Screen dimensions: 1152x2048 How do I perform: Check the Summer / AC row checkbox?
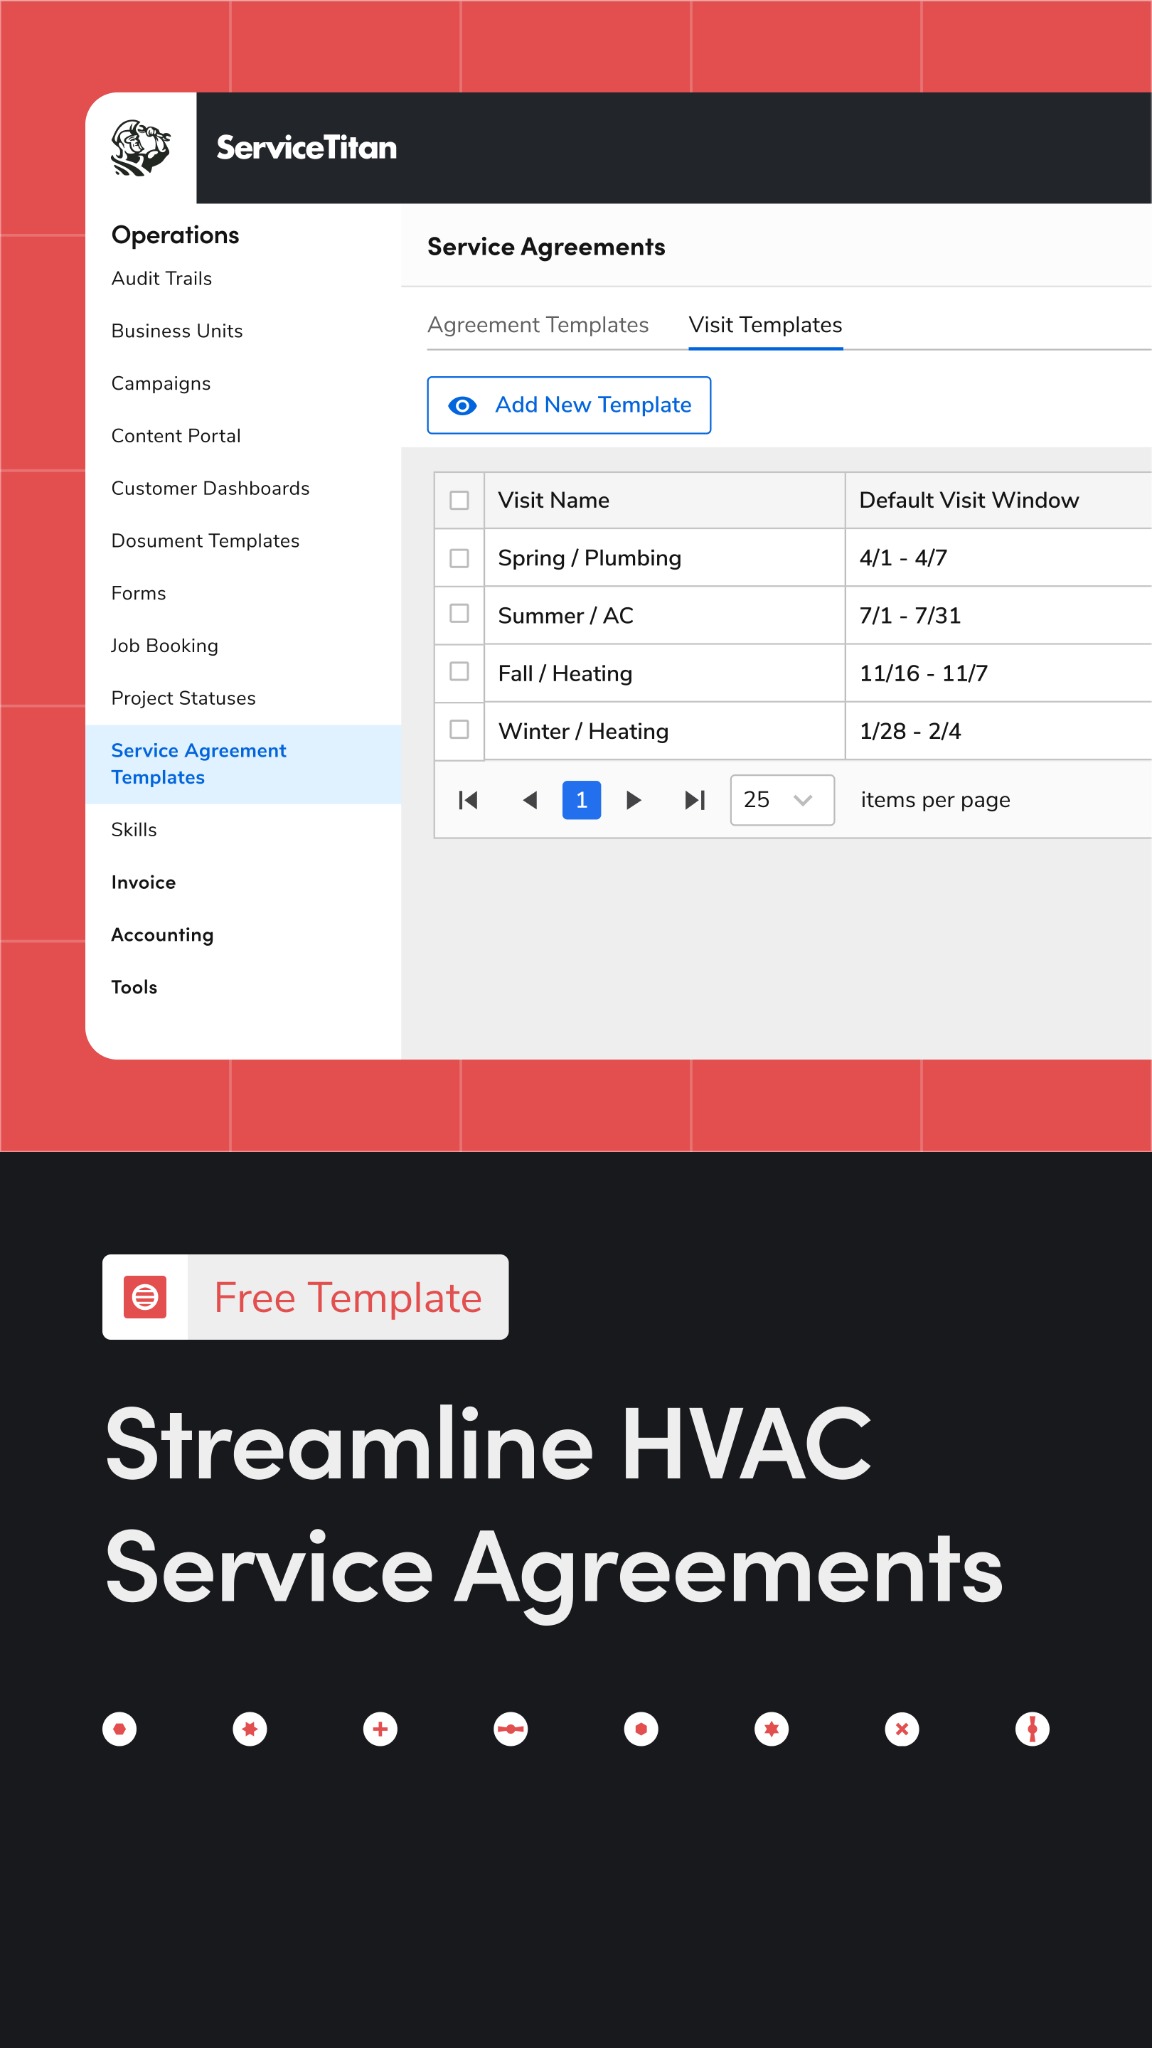coord(459,613)
